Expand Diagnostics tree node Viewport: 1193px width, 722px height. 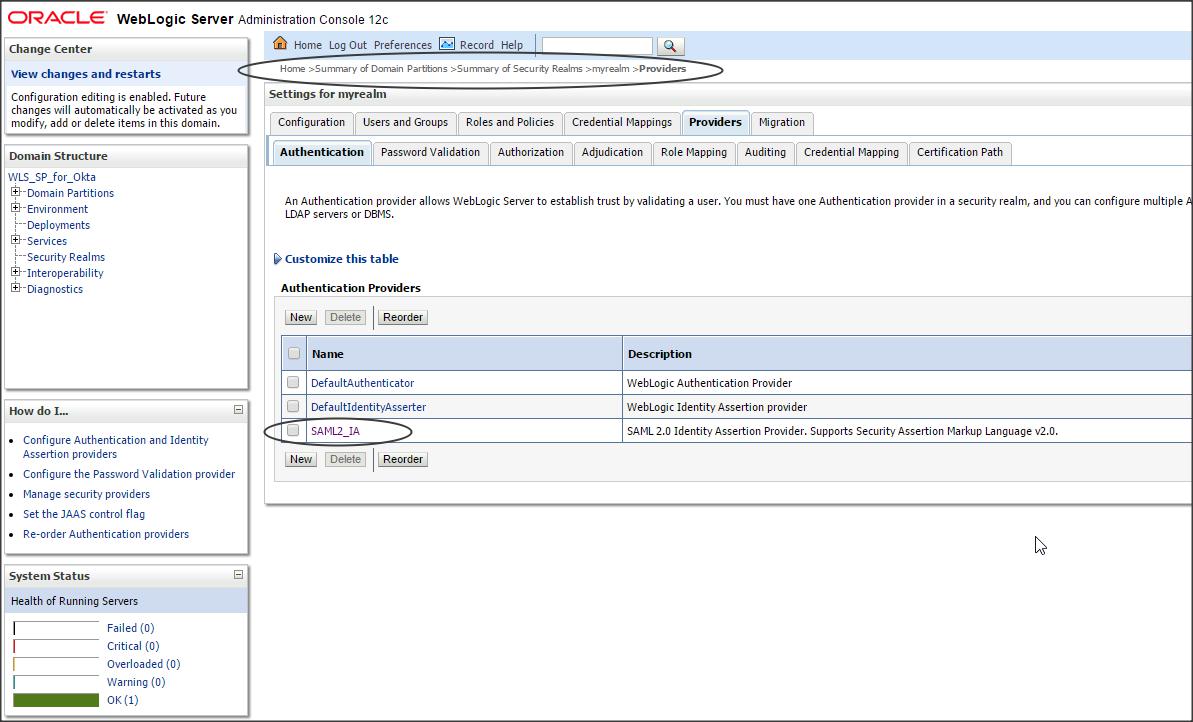coord(15,288)
